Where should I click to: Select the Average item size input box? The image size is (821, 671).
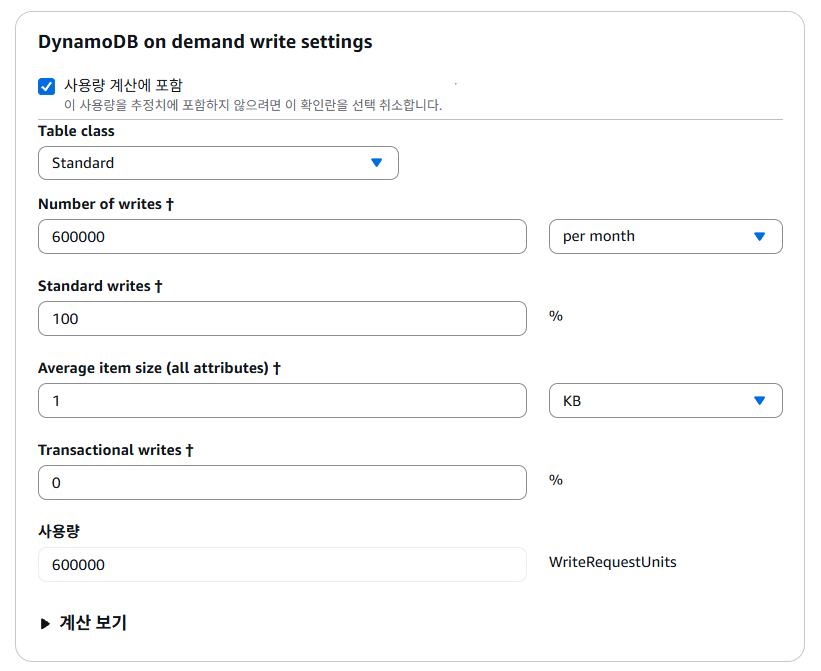(282, 401)
